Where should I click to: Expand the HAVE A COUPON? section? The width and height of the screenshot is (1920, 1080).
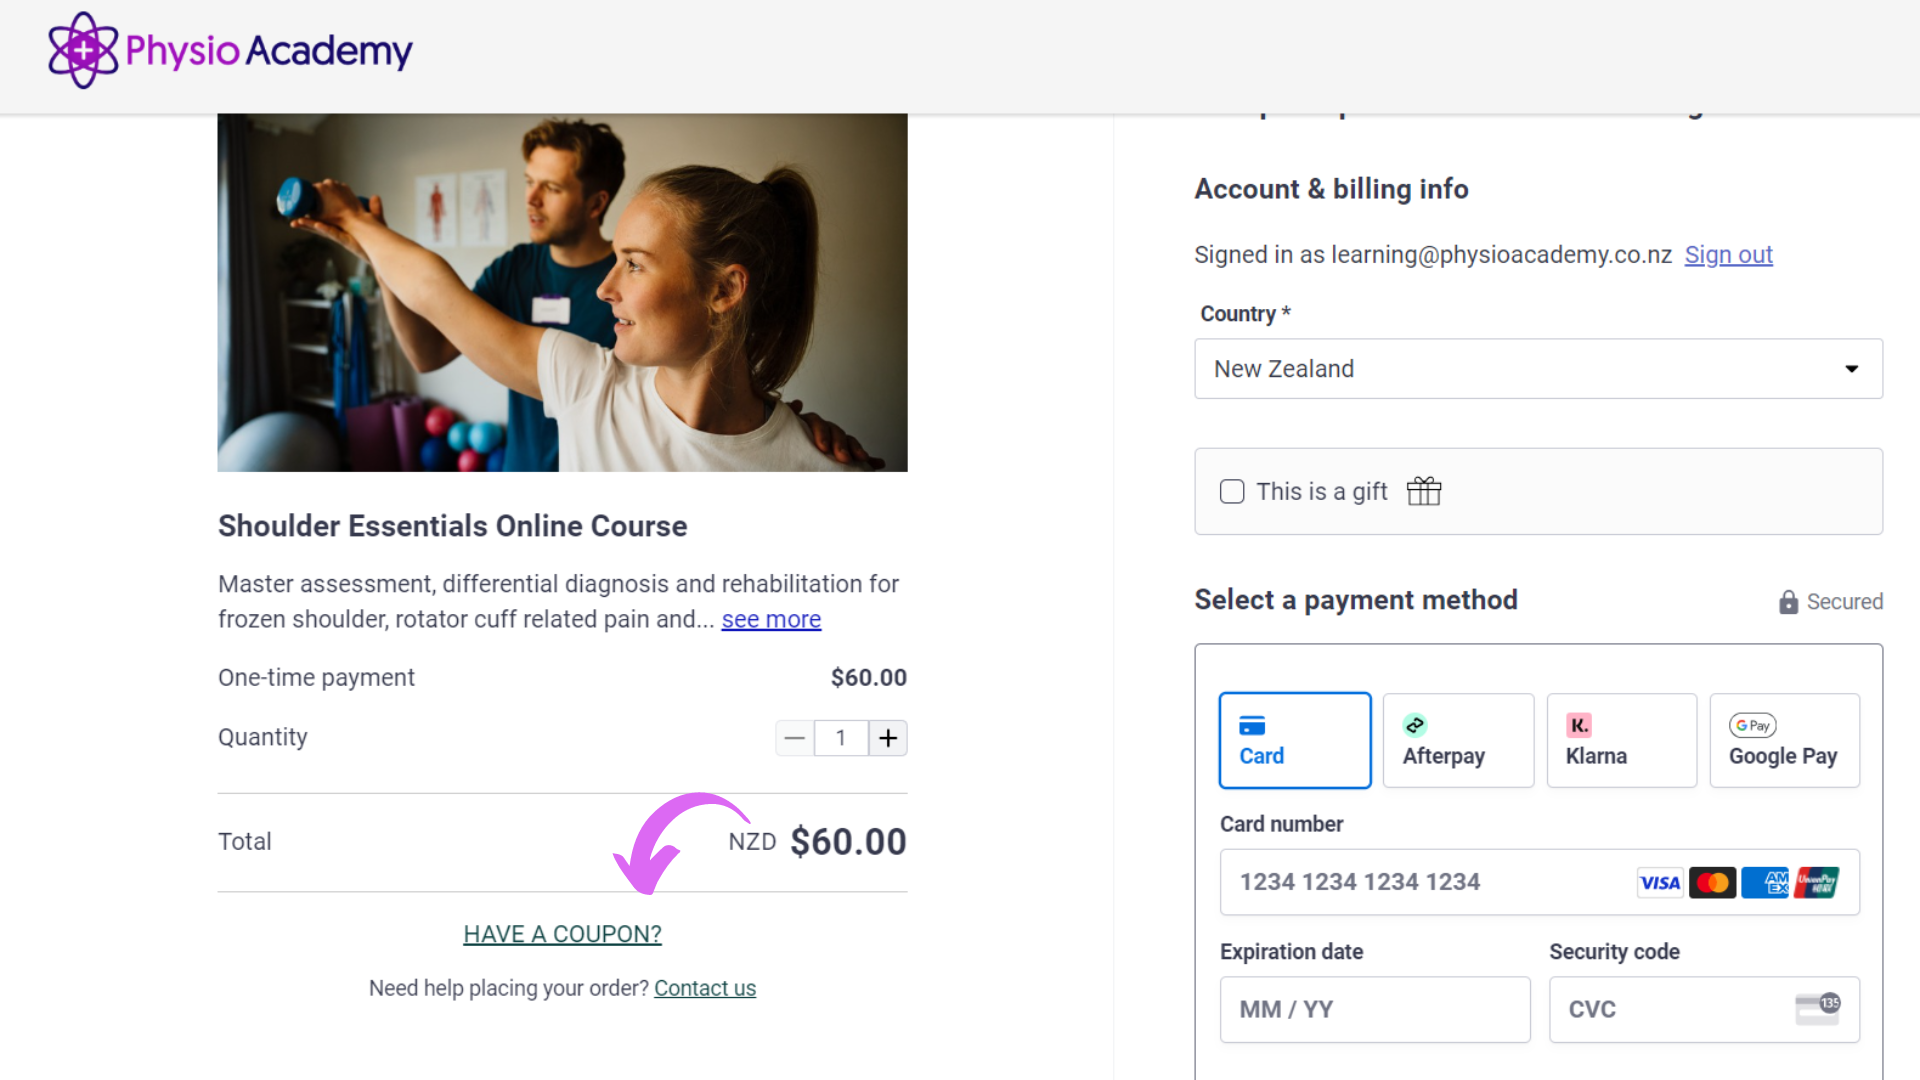click(562, 934)
